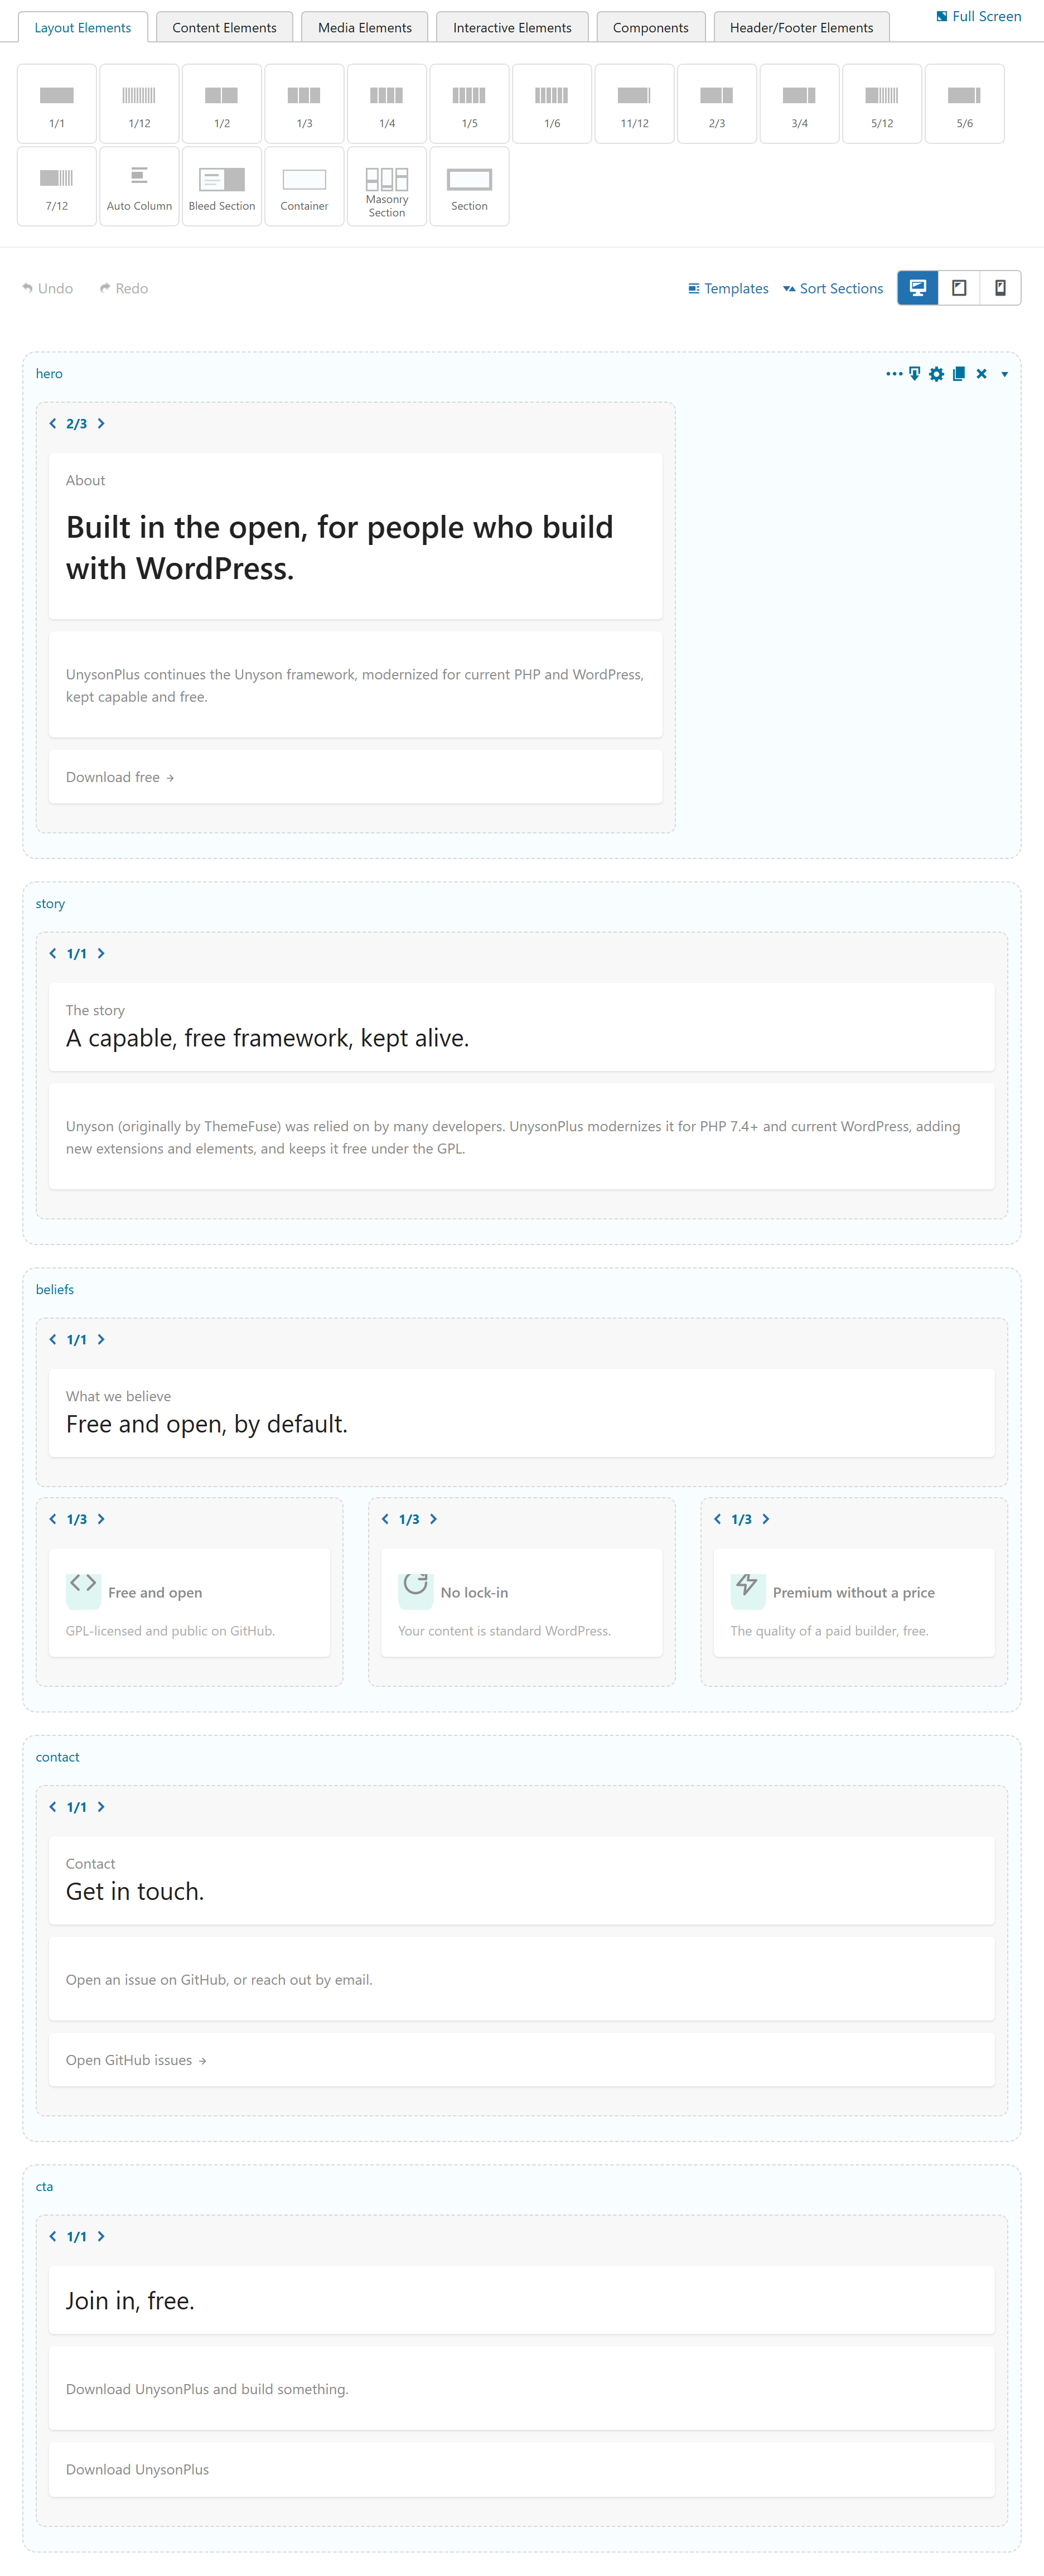Open the Templates menu

click(728, 288)
